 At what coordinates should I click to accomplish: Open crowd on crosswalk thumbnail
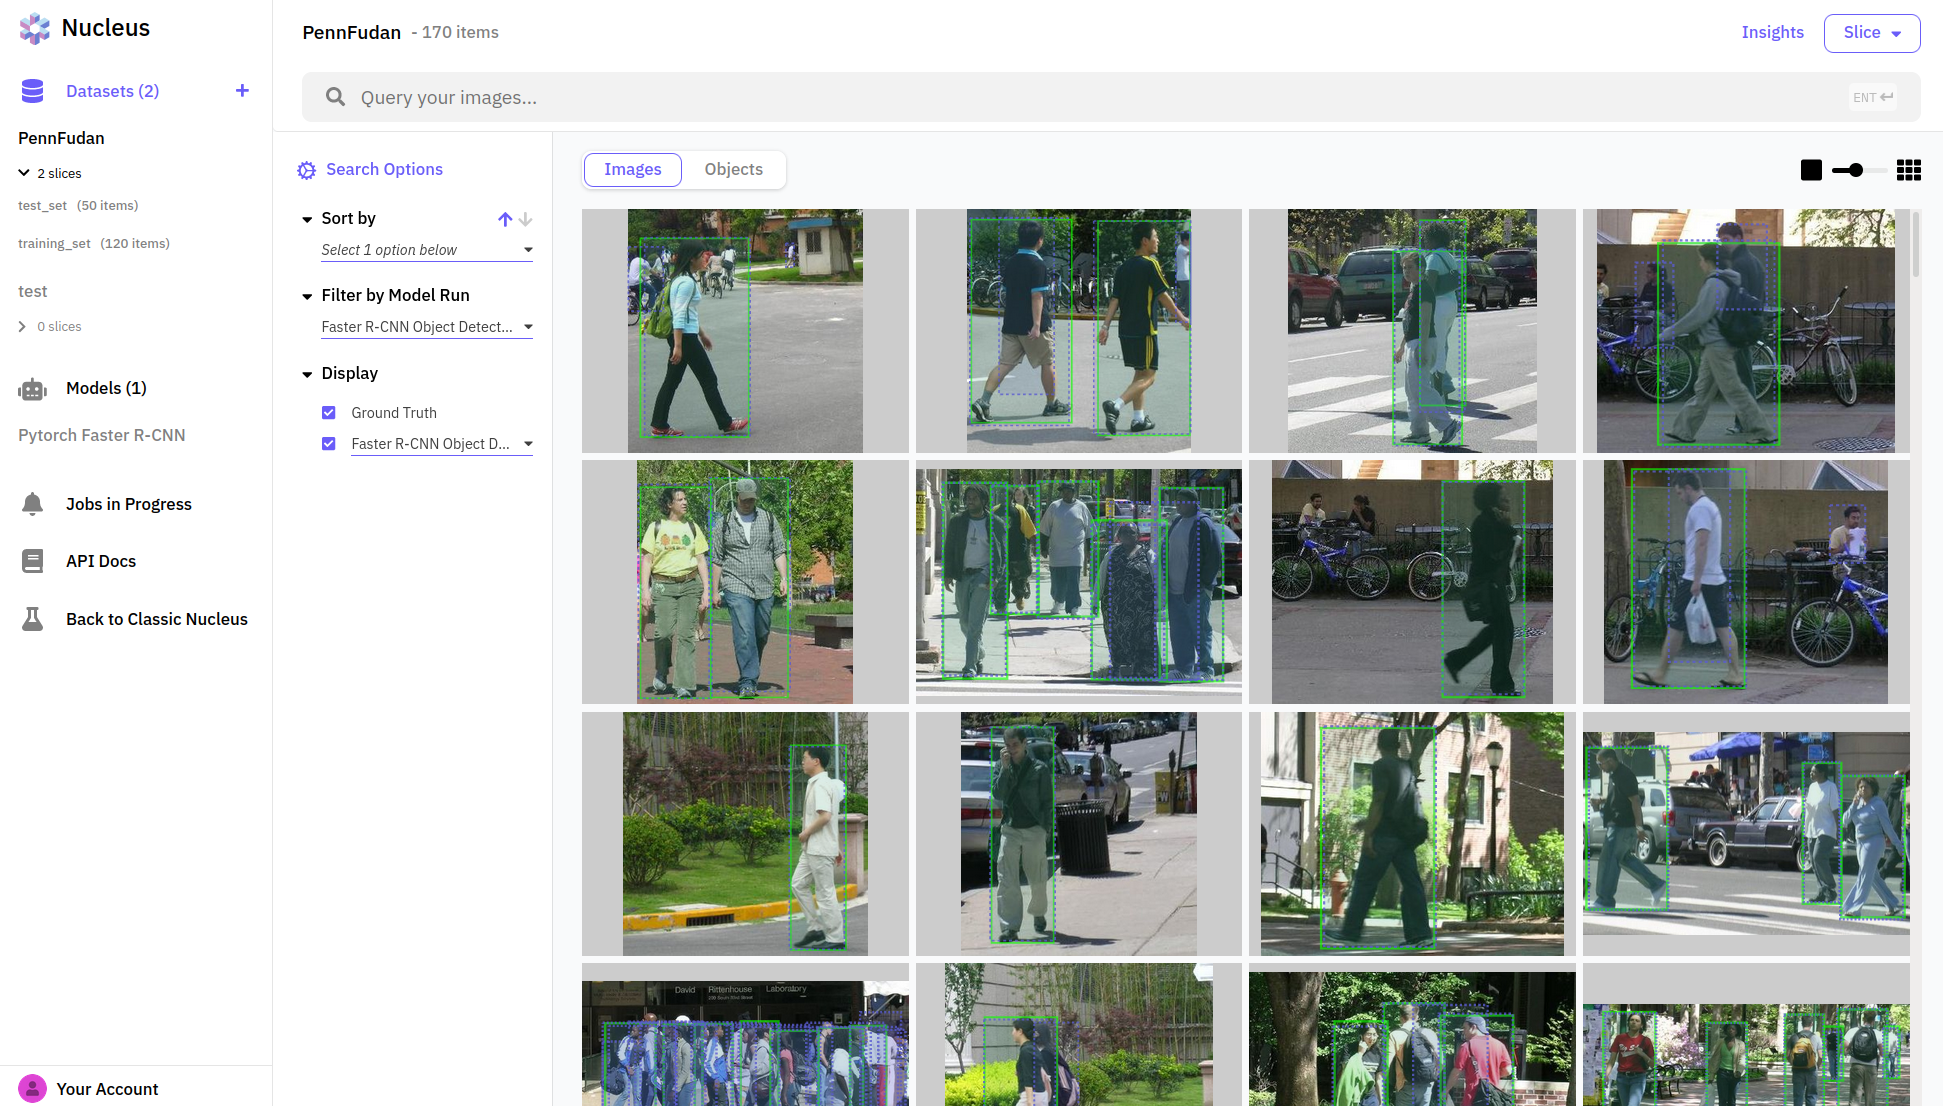(1078, 582)
